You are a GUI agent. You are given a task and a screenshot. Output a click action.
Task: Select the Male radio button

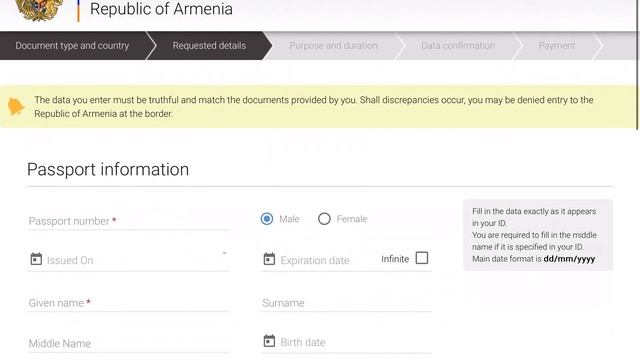tap(267, 219)
